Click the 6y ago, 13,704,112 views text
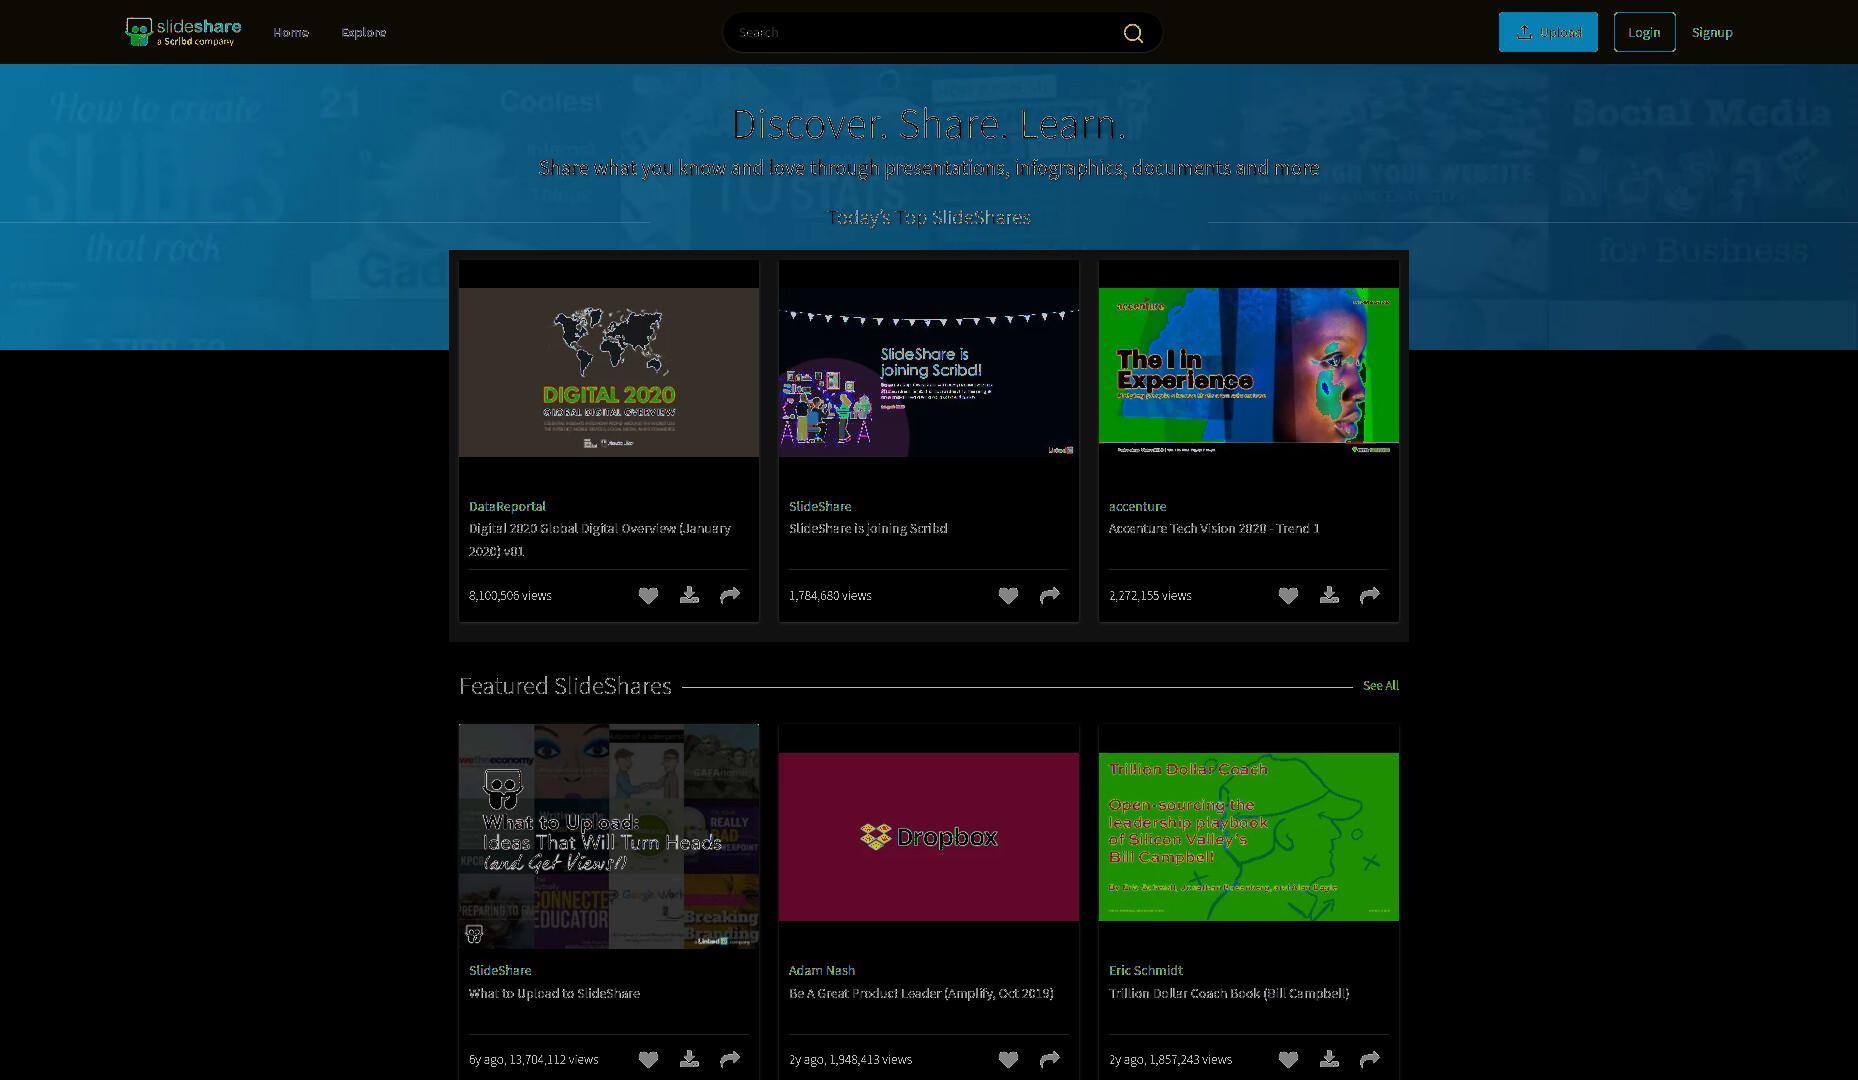Screen dimensions: 1858x1080 534,1059
